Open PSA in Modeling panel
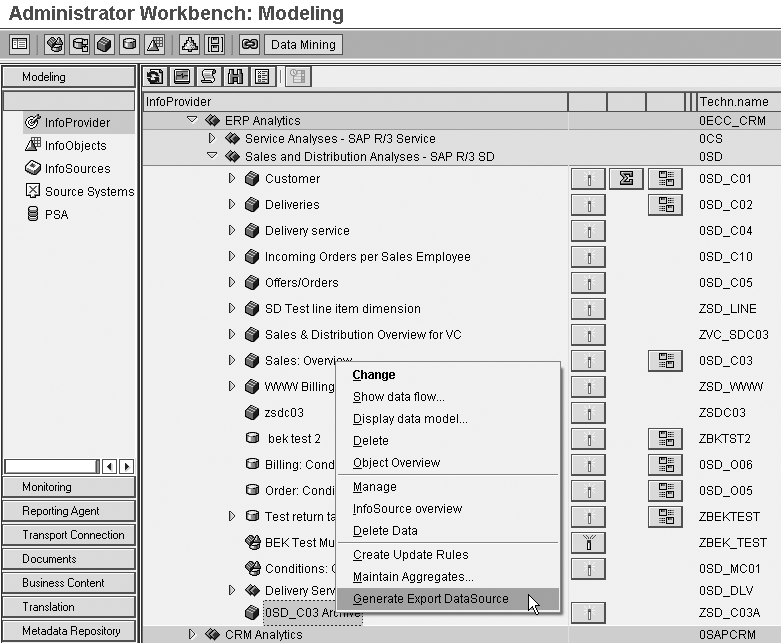 47,214
